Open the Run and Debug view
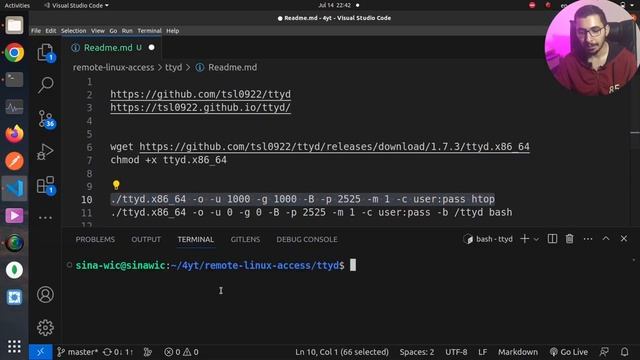640x360 pixels. (46, 152)
